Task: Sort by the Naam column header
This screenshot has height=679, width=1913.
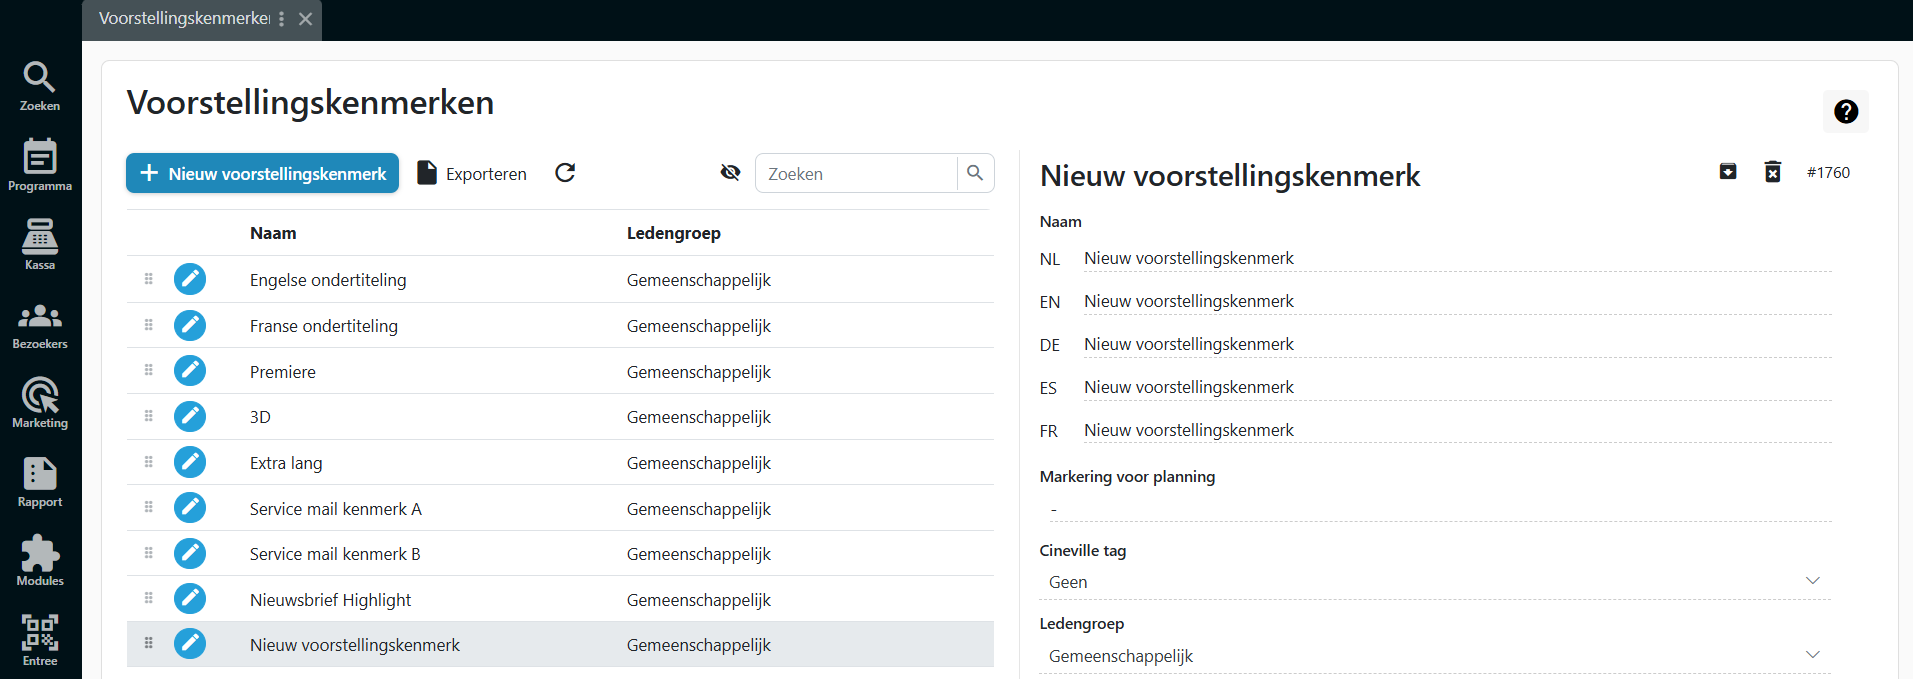Action: click(273, 233)
